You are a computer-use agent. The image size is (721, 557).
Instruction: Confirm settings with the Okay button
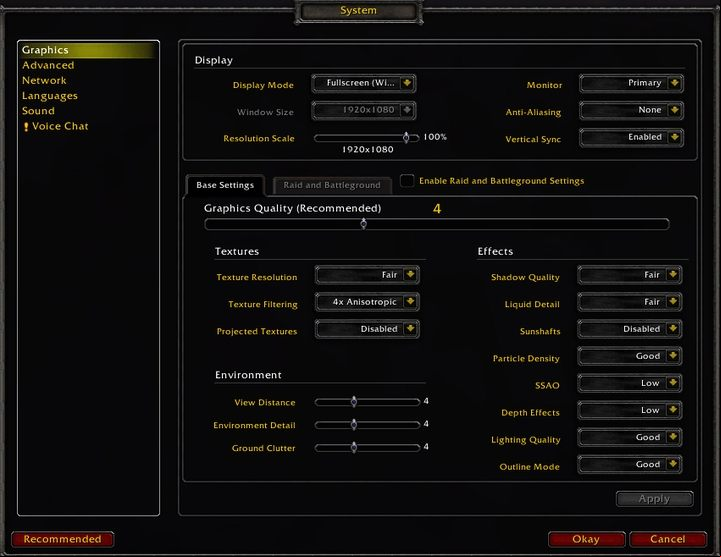pos(586,539)
